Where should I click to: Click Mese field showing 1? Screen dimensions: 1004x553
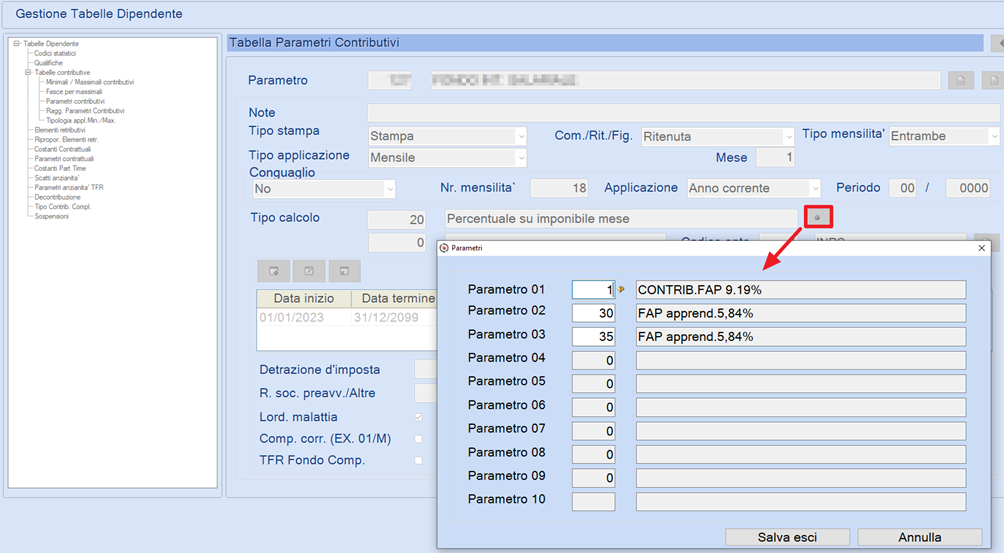pos(775,157)
